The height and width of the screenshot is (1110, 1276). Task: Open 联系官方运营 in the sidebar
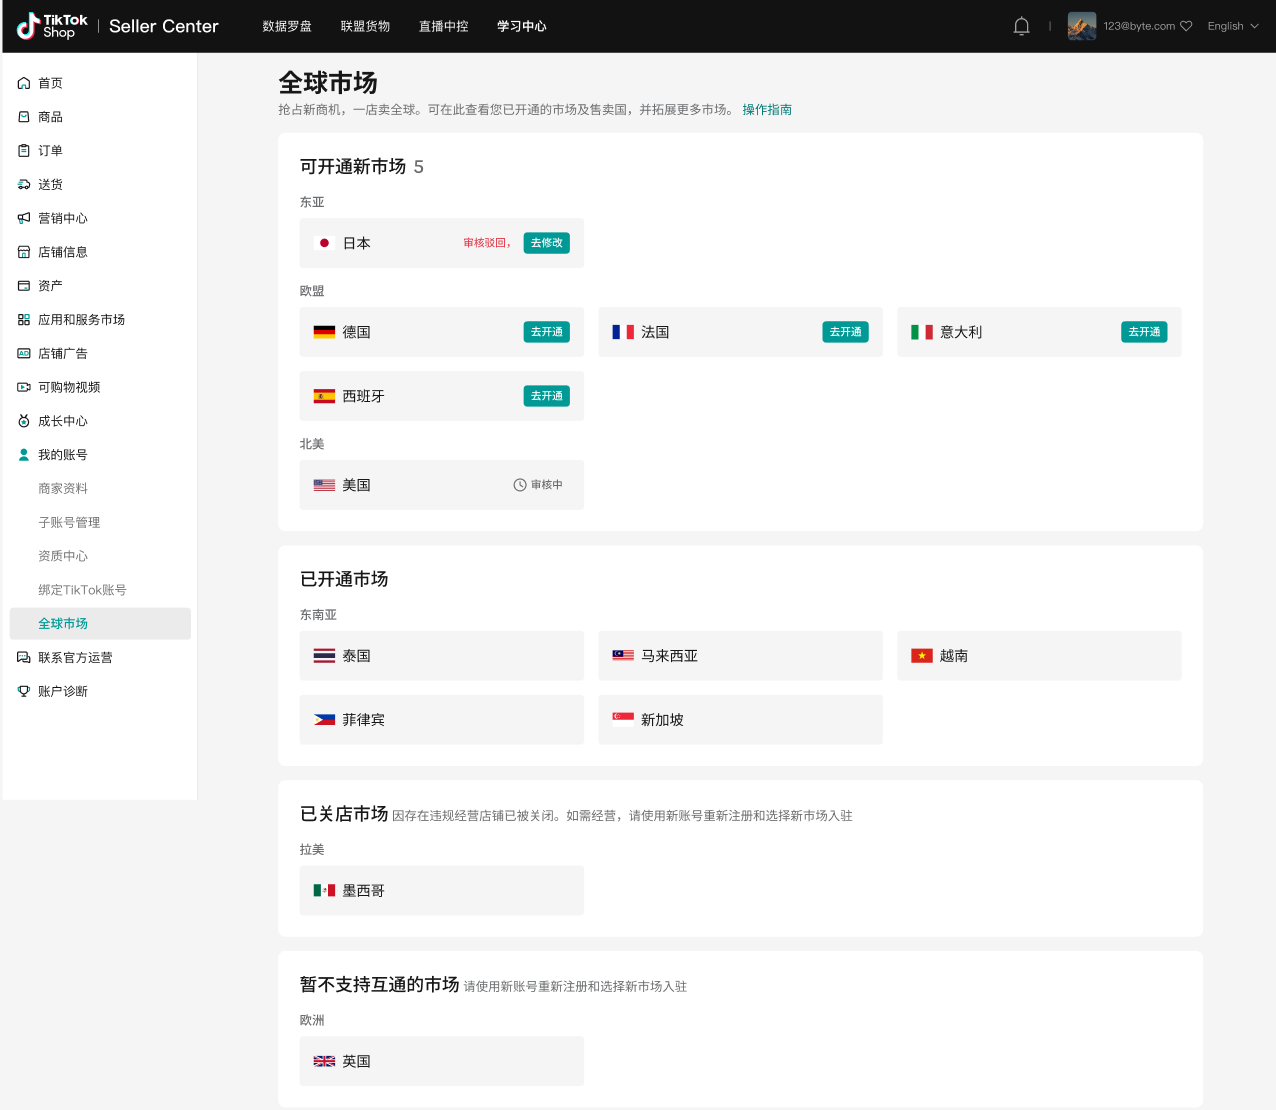[x=74, y=657]
